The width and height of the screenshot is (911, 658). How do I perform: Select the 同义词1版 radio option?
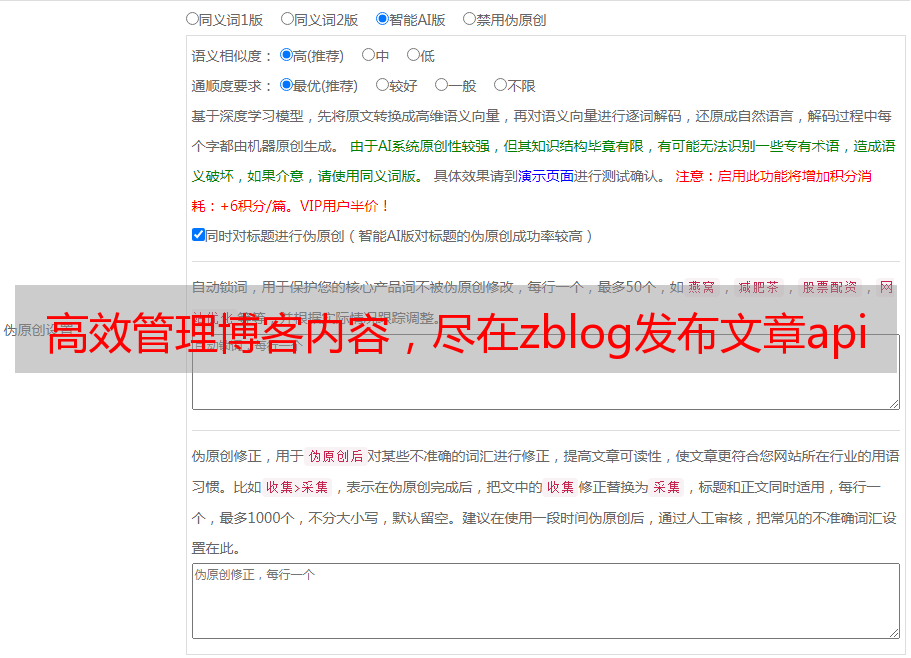192,19
